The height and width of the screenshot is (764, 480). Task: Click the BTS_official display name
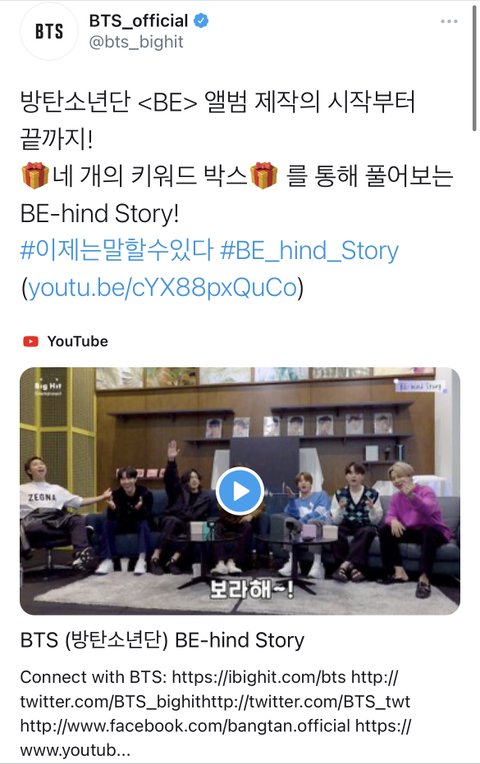(138, 20)
